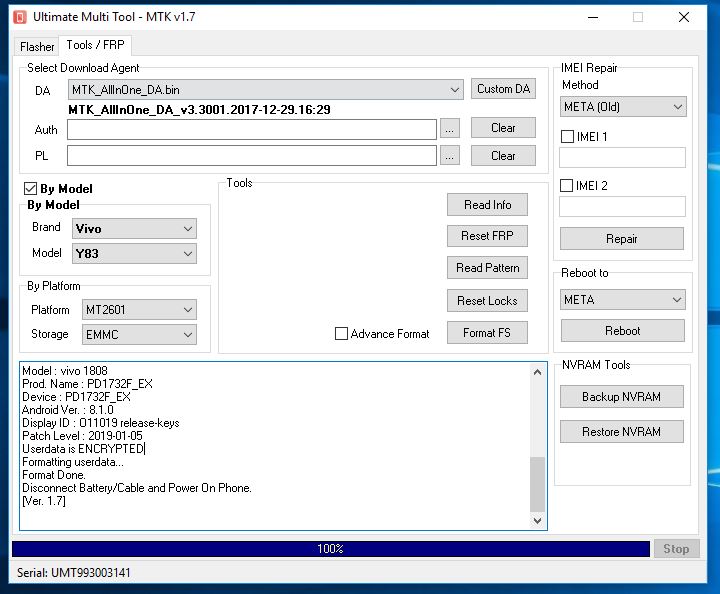Click inside the Auth file path field
Image resolution: width=720 pixels, height=594 pixels.
pyautogui.click(x=252, y=129)
